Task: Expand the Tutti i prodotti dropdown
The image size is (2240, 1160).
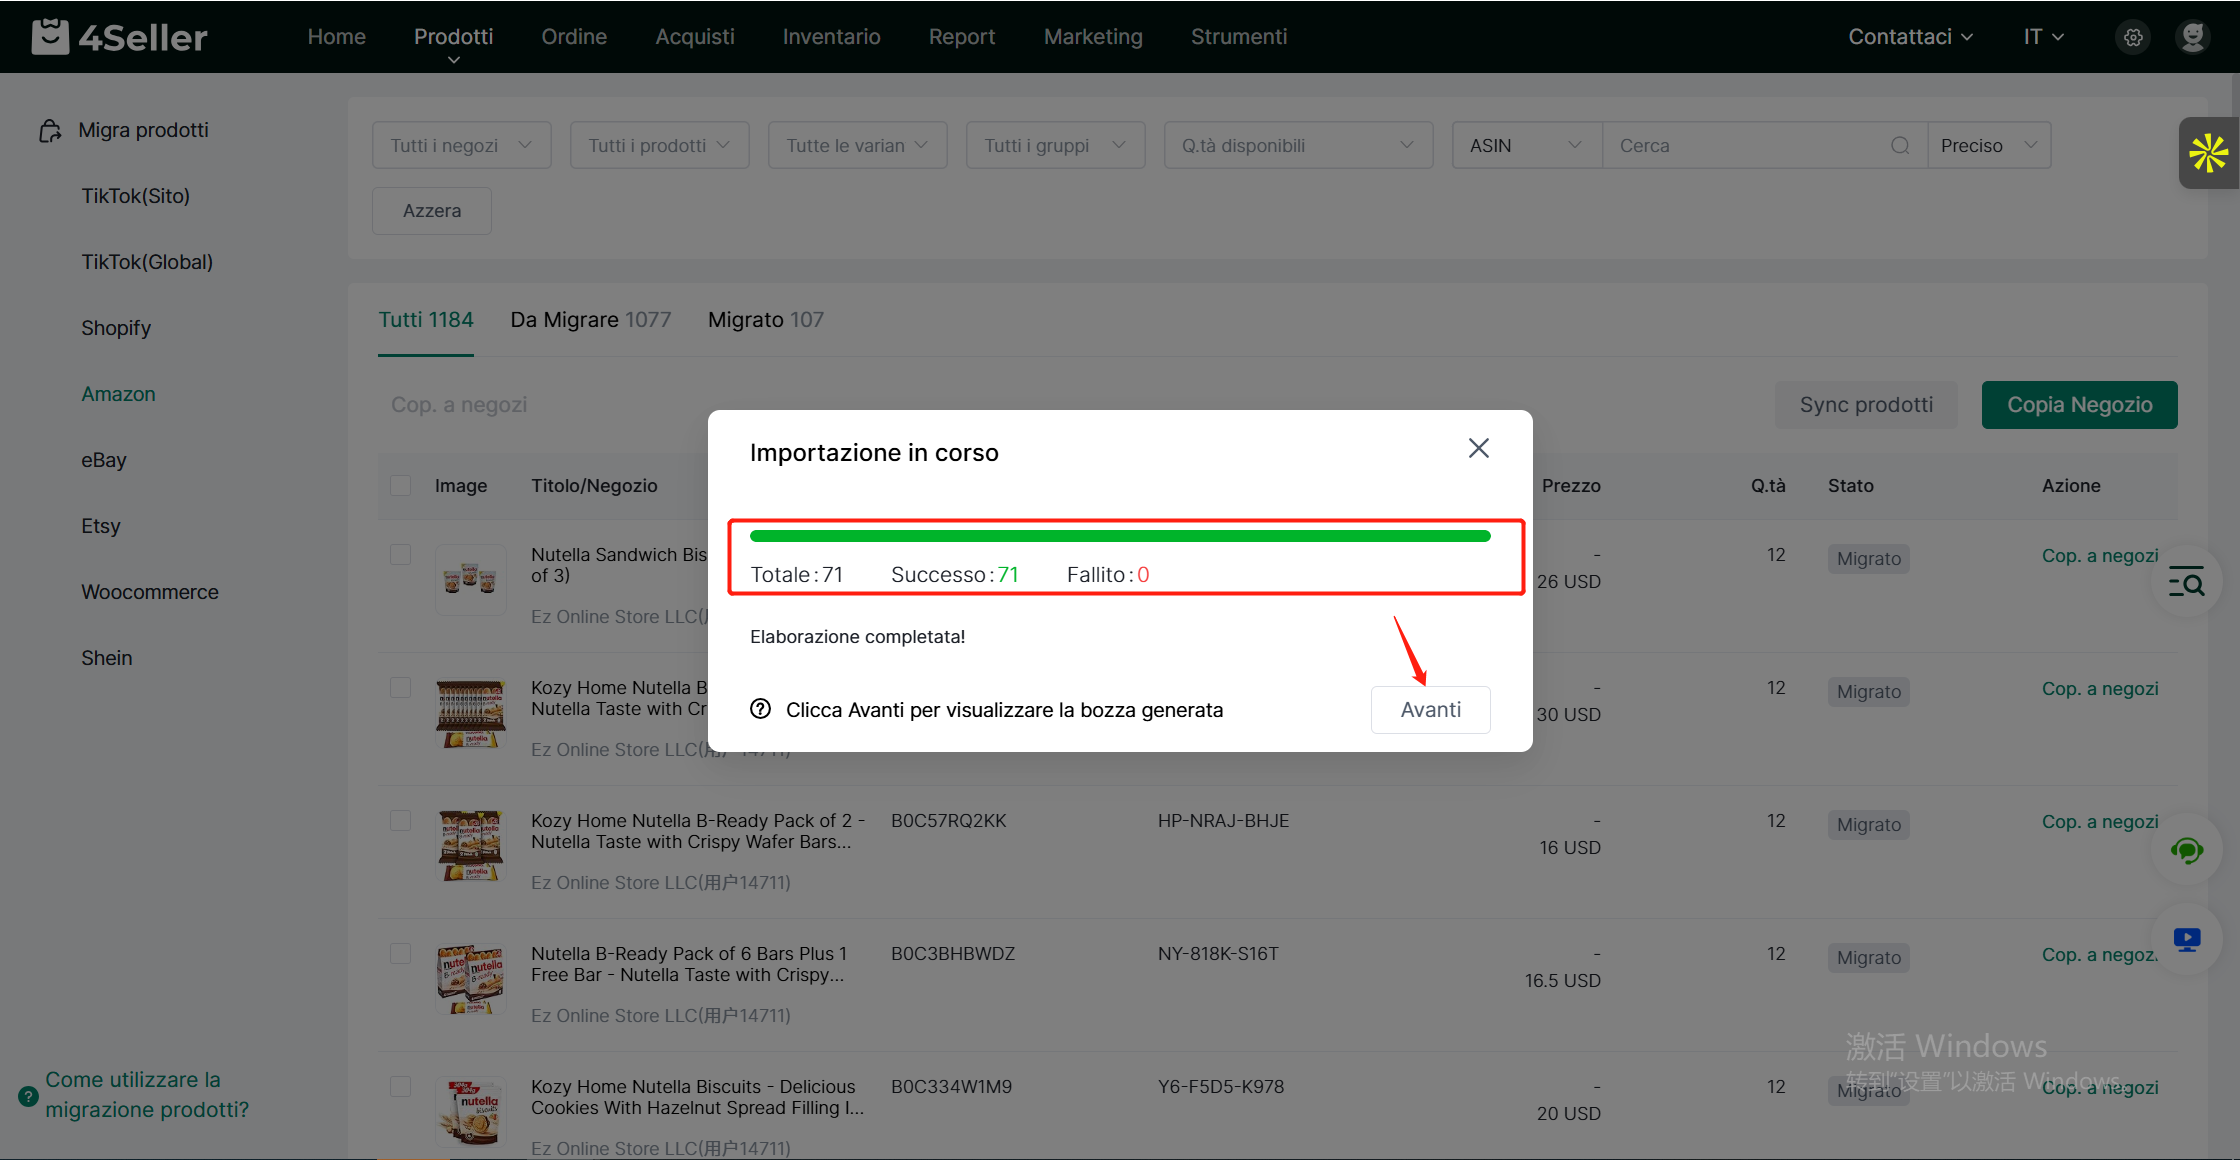Action: pos(660,146)
